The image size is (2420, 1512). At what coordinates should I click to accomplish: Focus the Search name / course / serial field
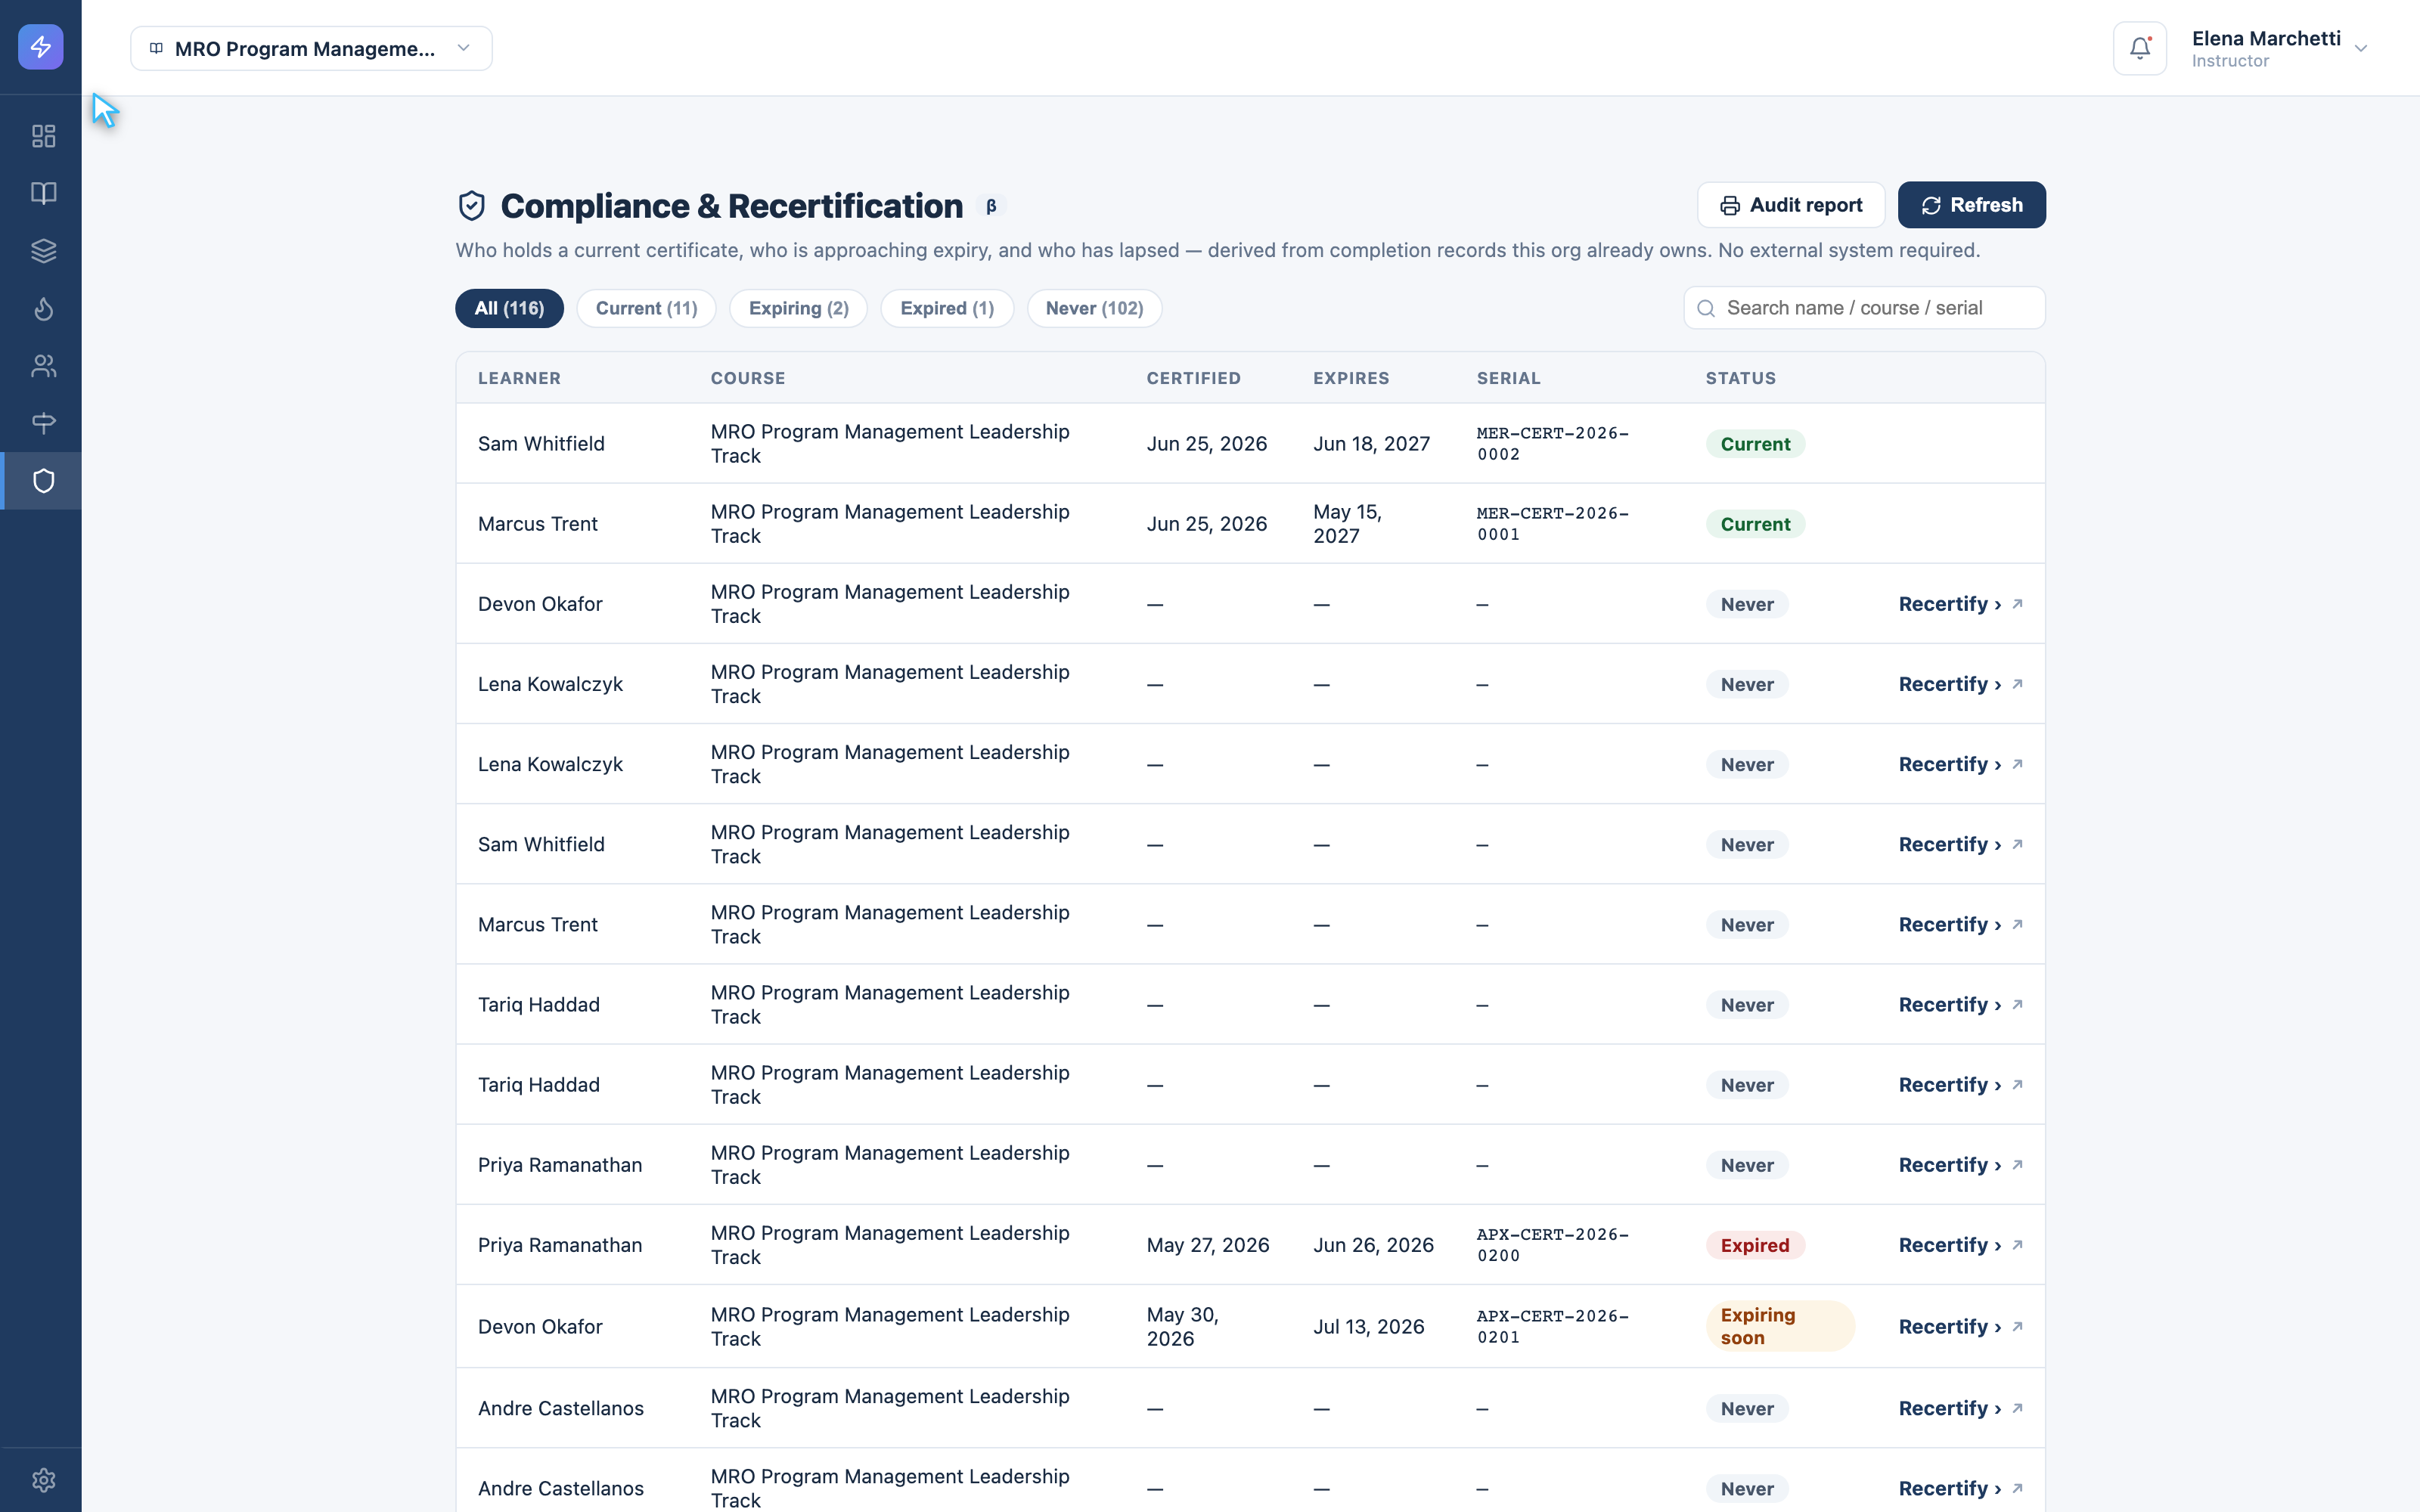[x=1864, y=308]
